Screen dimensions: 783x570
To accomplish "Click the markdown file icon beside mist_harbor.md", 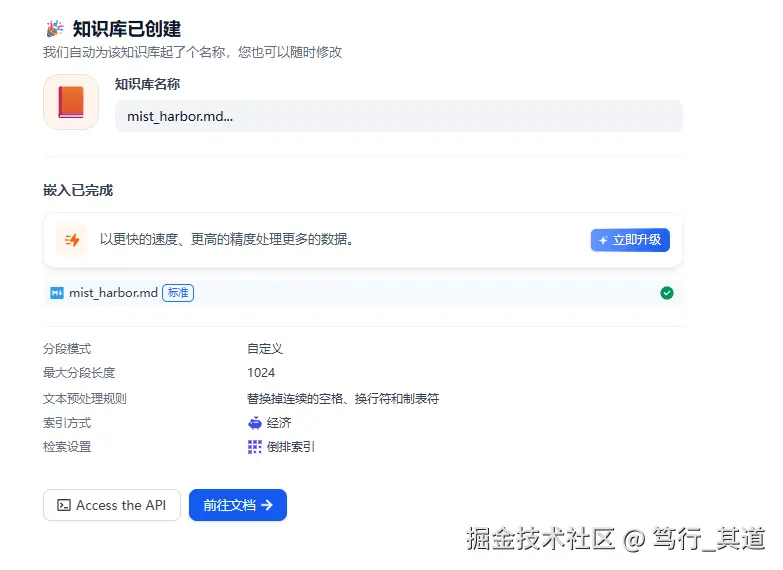I will [x=57, y=293].
